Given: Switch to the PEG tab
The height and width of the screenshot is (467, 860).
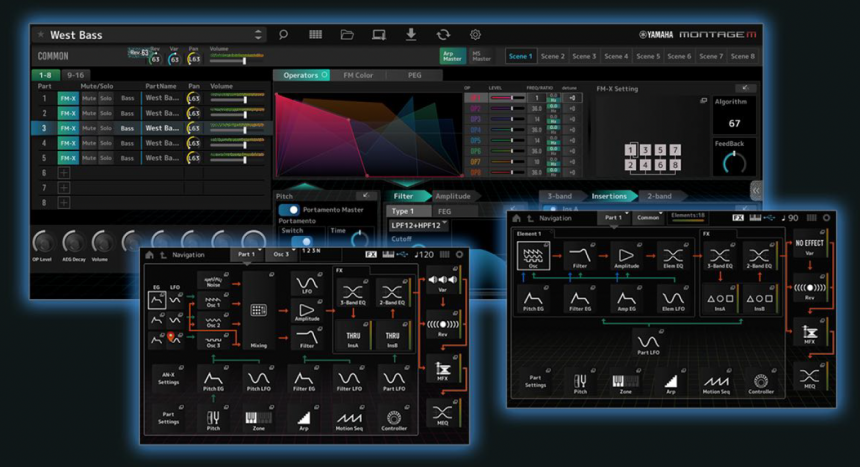Looking at the screenshot, I should point(415,75).
